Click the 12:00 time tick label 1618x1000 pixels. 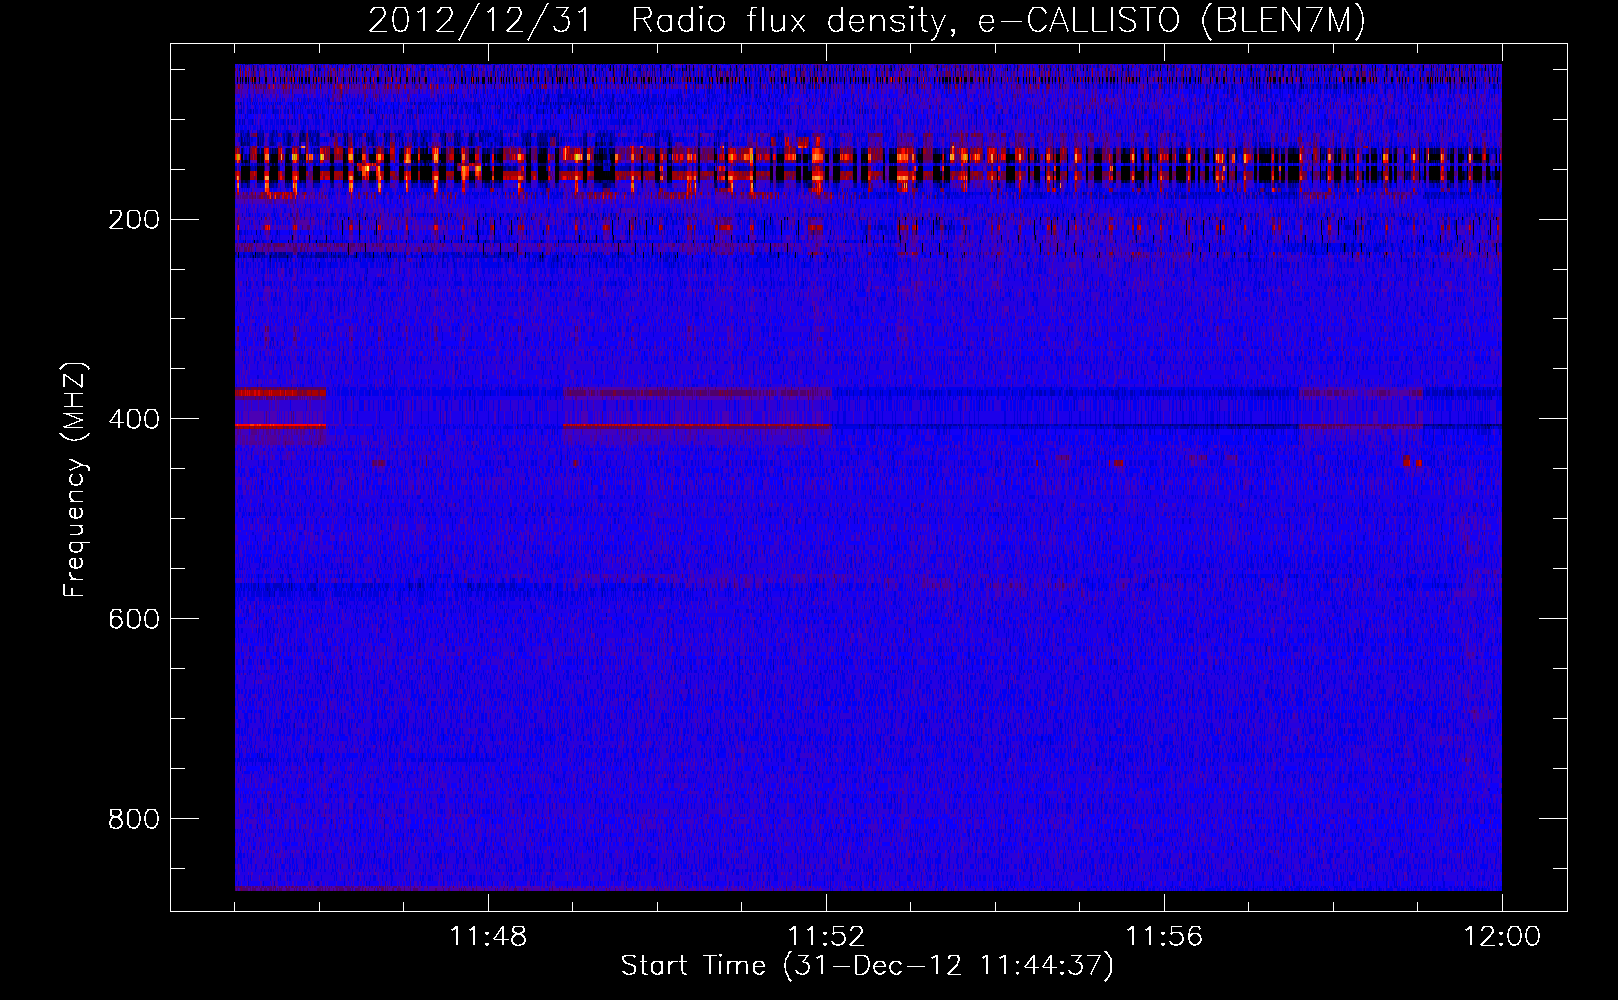point(1502,937)
